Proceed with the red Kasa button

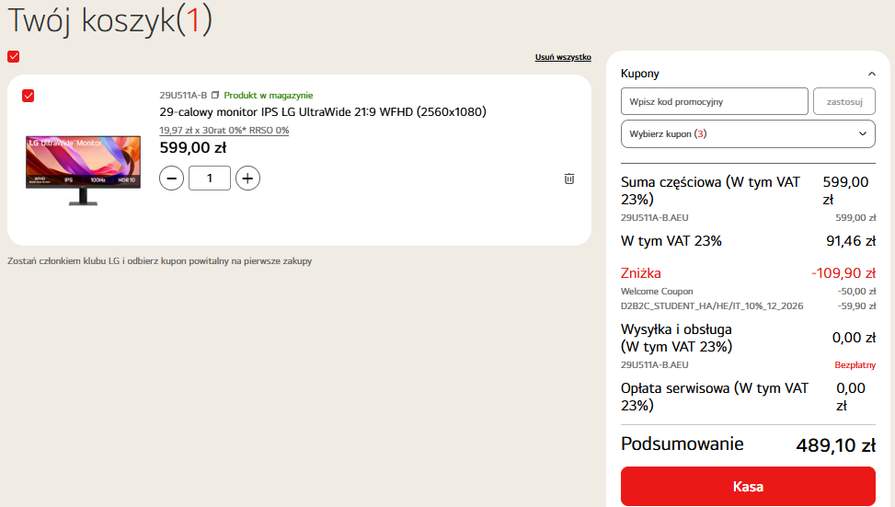(x=748, y=486)
